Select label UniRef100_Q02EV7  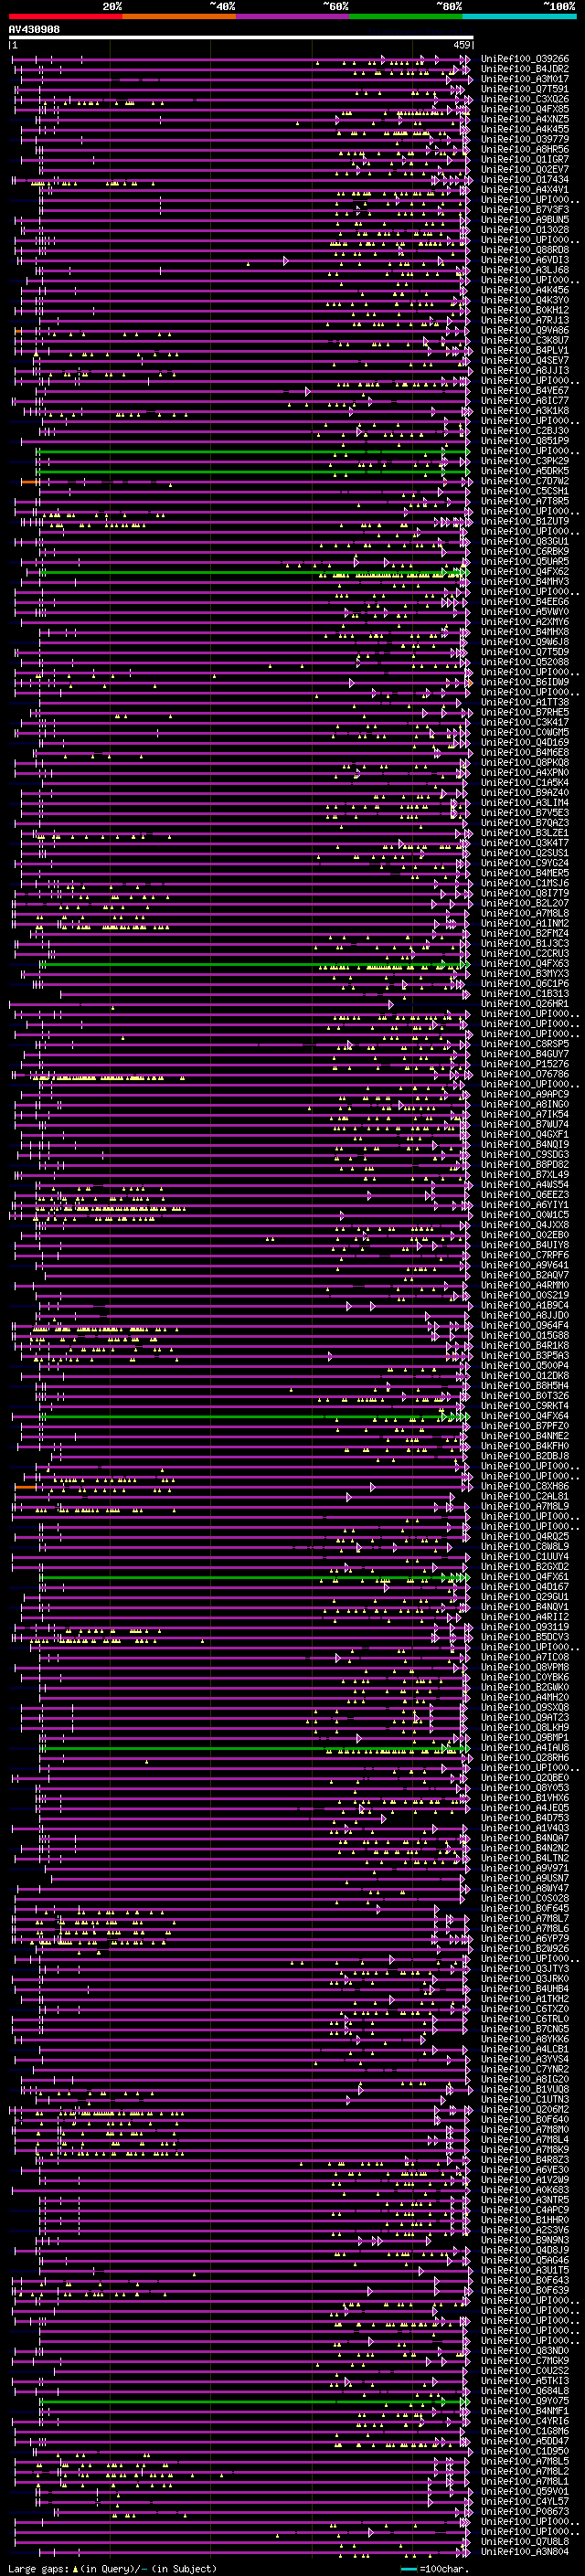click(525, 169)
